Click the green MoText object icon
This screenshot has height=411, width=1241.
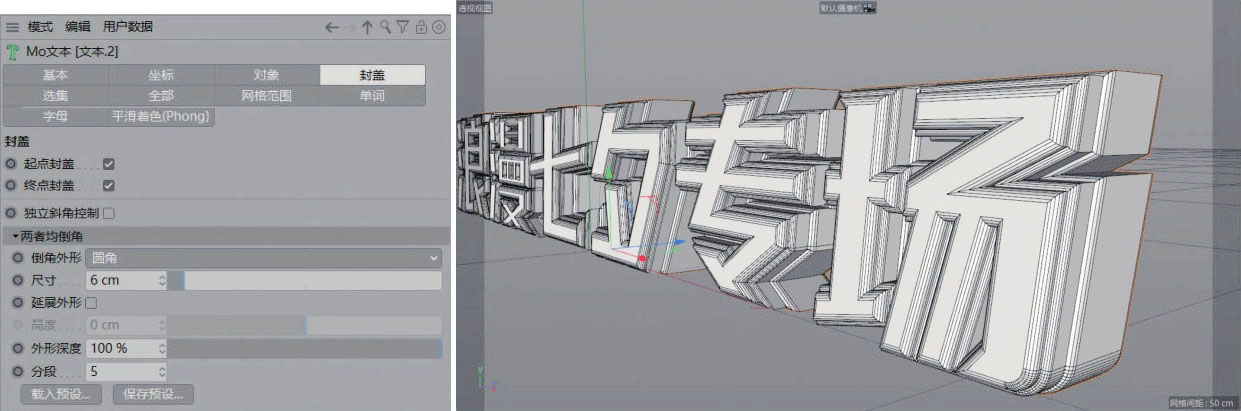point(12,51)
